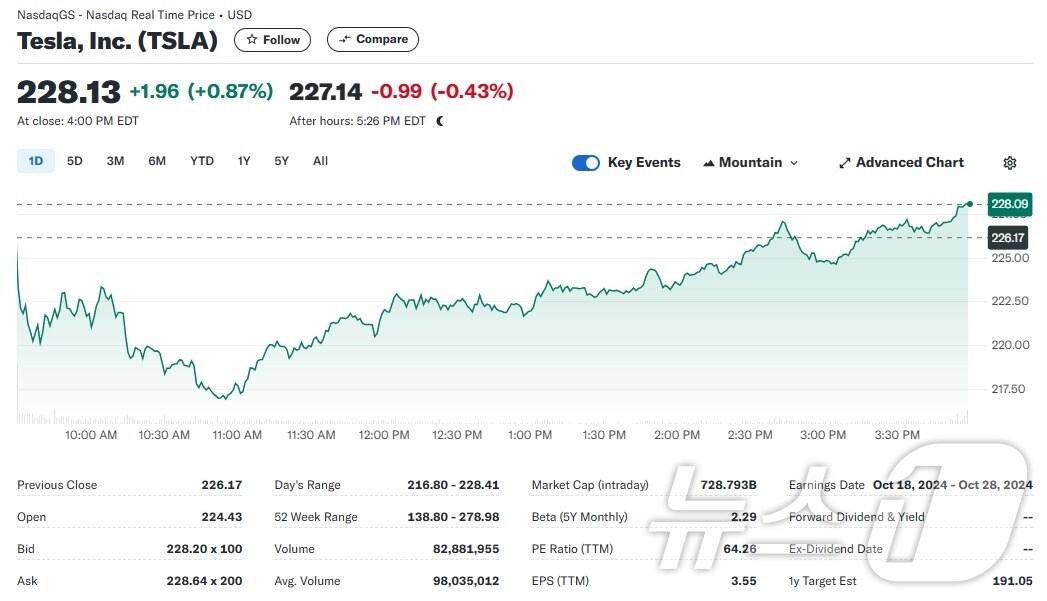Open the Advanced Chart link
Image resolution: width=1047 pixels, height=601 pixels.
point(909,163)
